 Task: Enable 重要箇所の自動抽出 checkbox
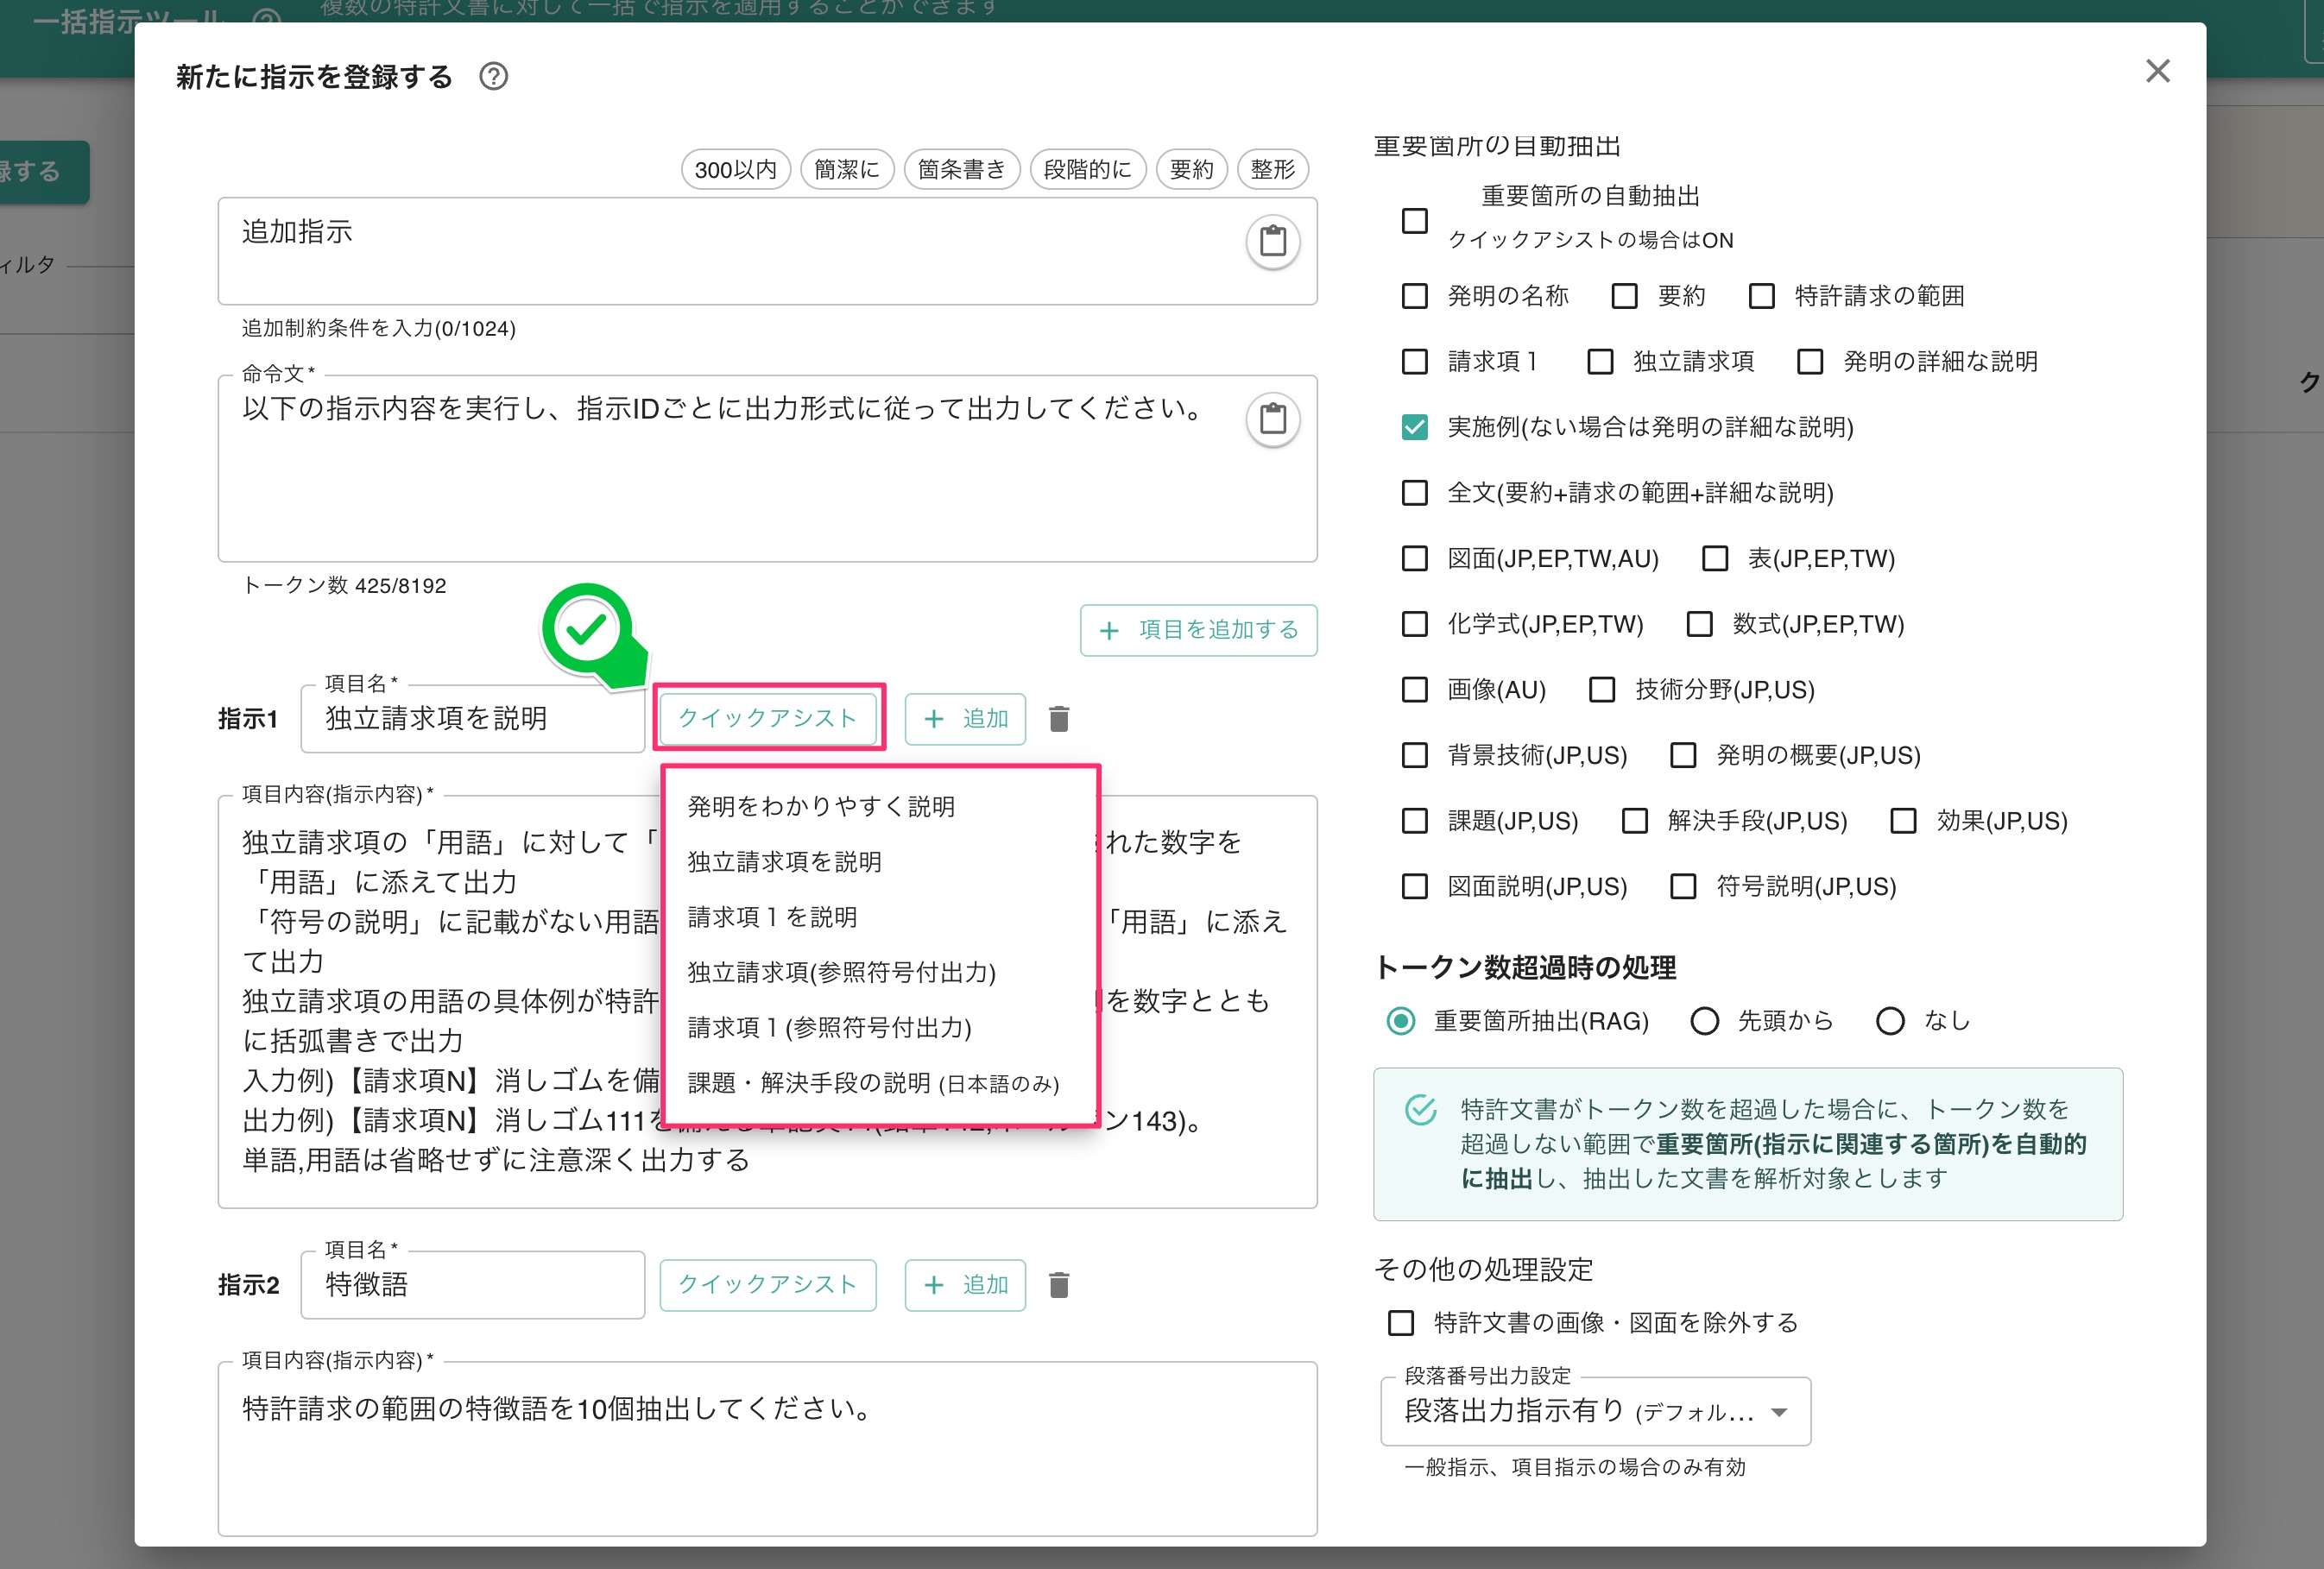(x=1414, y=220)
